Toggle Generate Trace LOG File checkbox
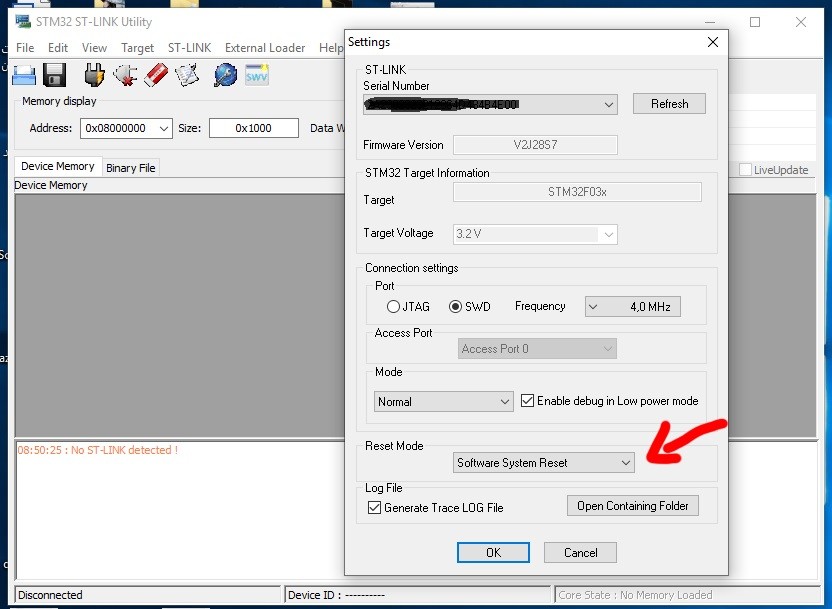The width and height of the screenshot is (832, 609). (x=374, y=507)
